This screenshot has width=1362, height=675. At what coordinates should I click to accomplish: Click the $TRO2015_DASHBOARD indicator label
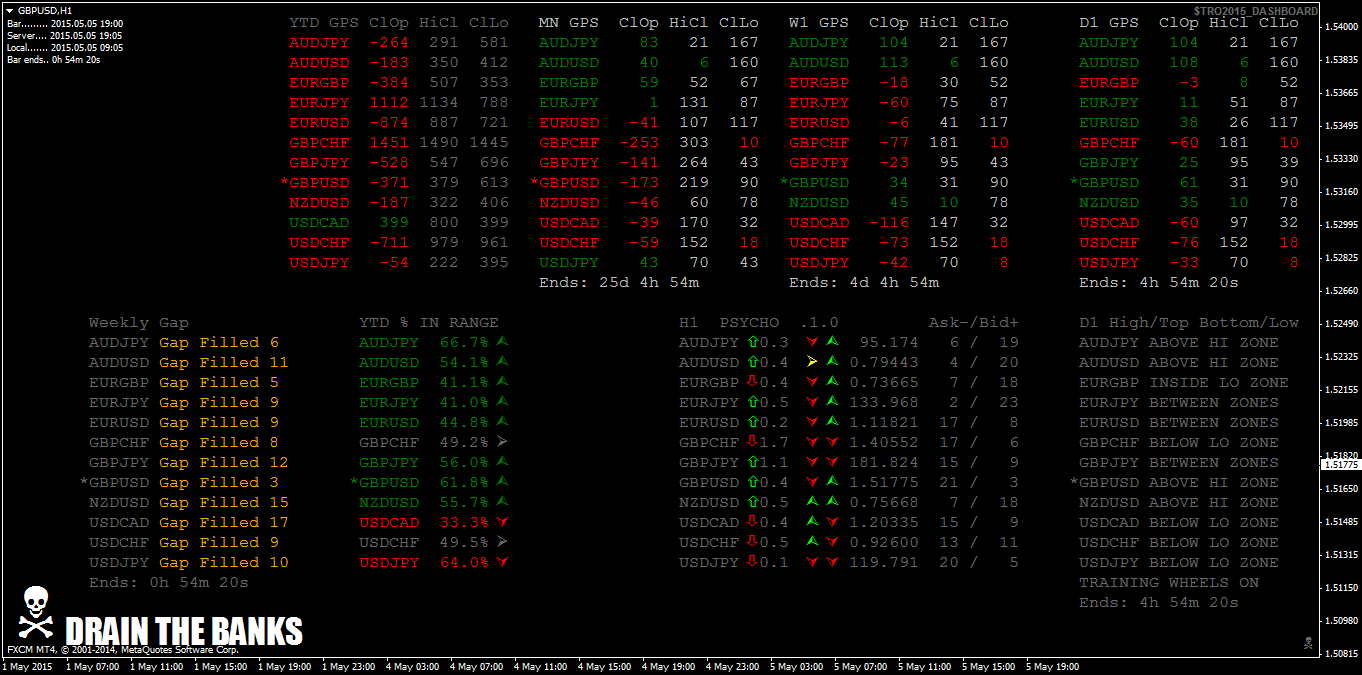click(x=1255, y=12)
